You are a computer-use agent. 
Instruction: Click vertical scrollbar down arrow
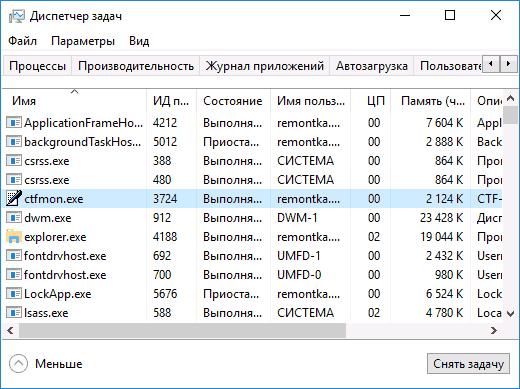(x=510, y=314)
